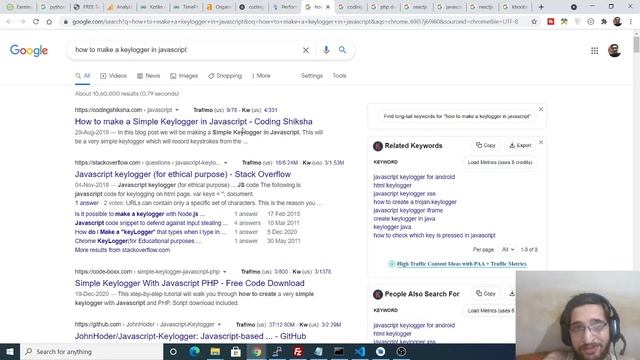Open the browser home page
This screenshot has height=360, width=640.
click(49, 21)
